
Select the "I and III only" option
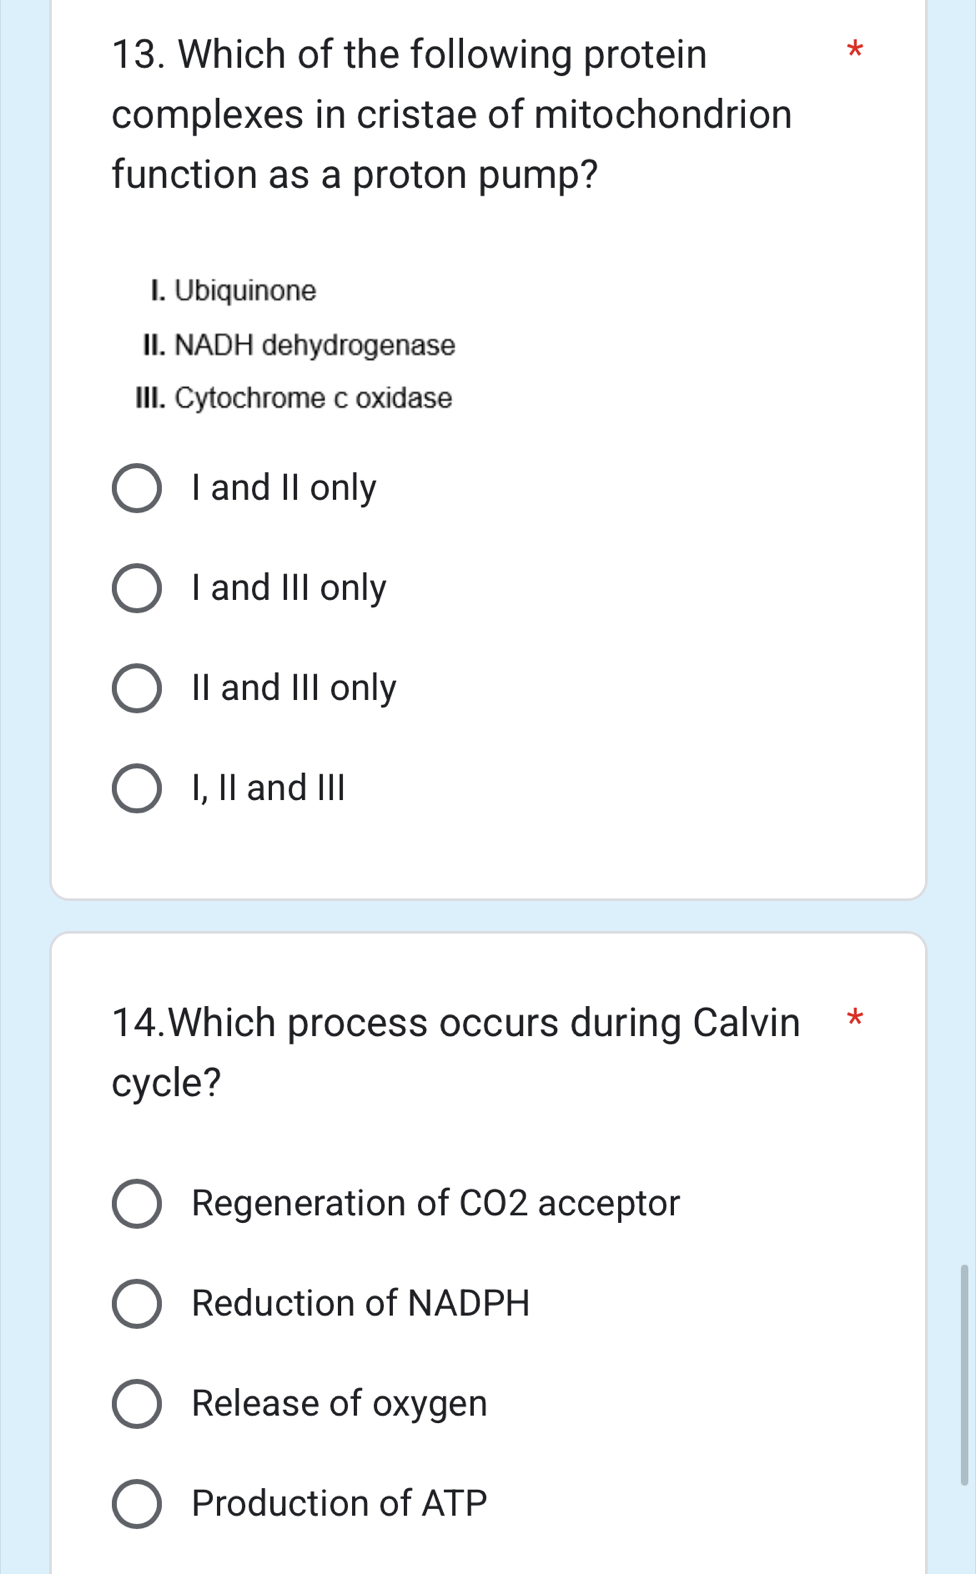coord(136,588)
